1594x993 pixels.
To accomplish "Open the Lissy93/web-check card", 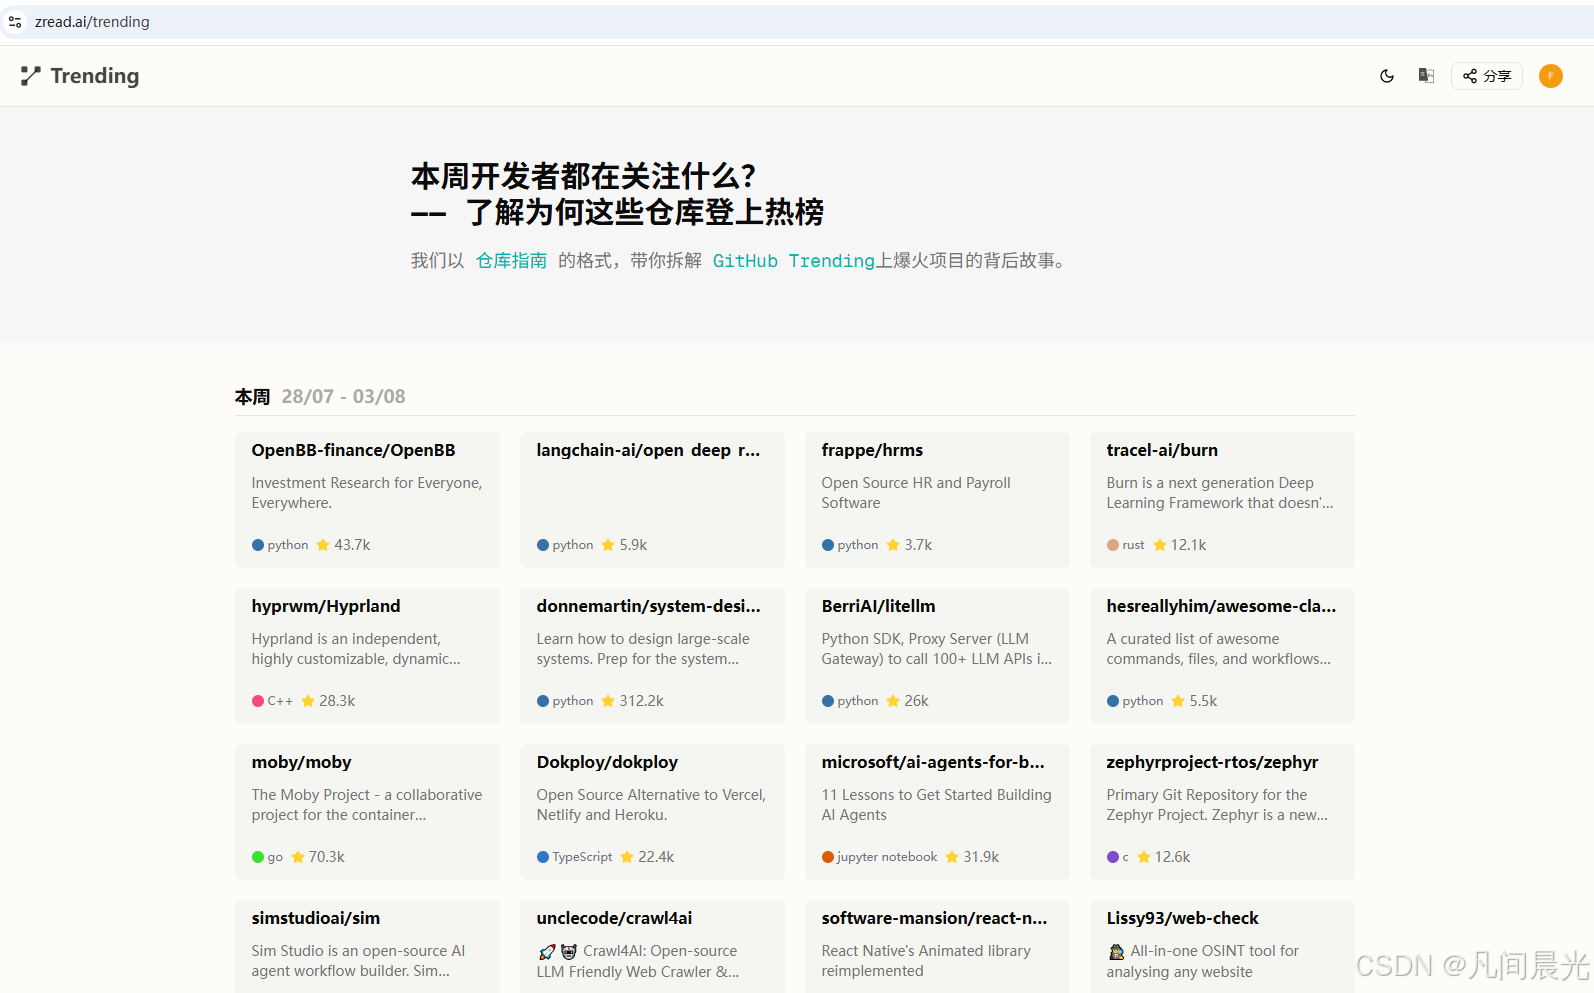I will click(1222, 946).
